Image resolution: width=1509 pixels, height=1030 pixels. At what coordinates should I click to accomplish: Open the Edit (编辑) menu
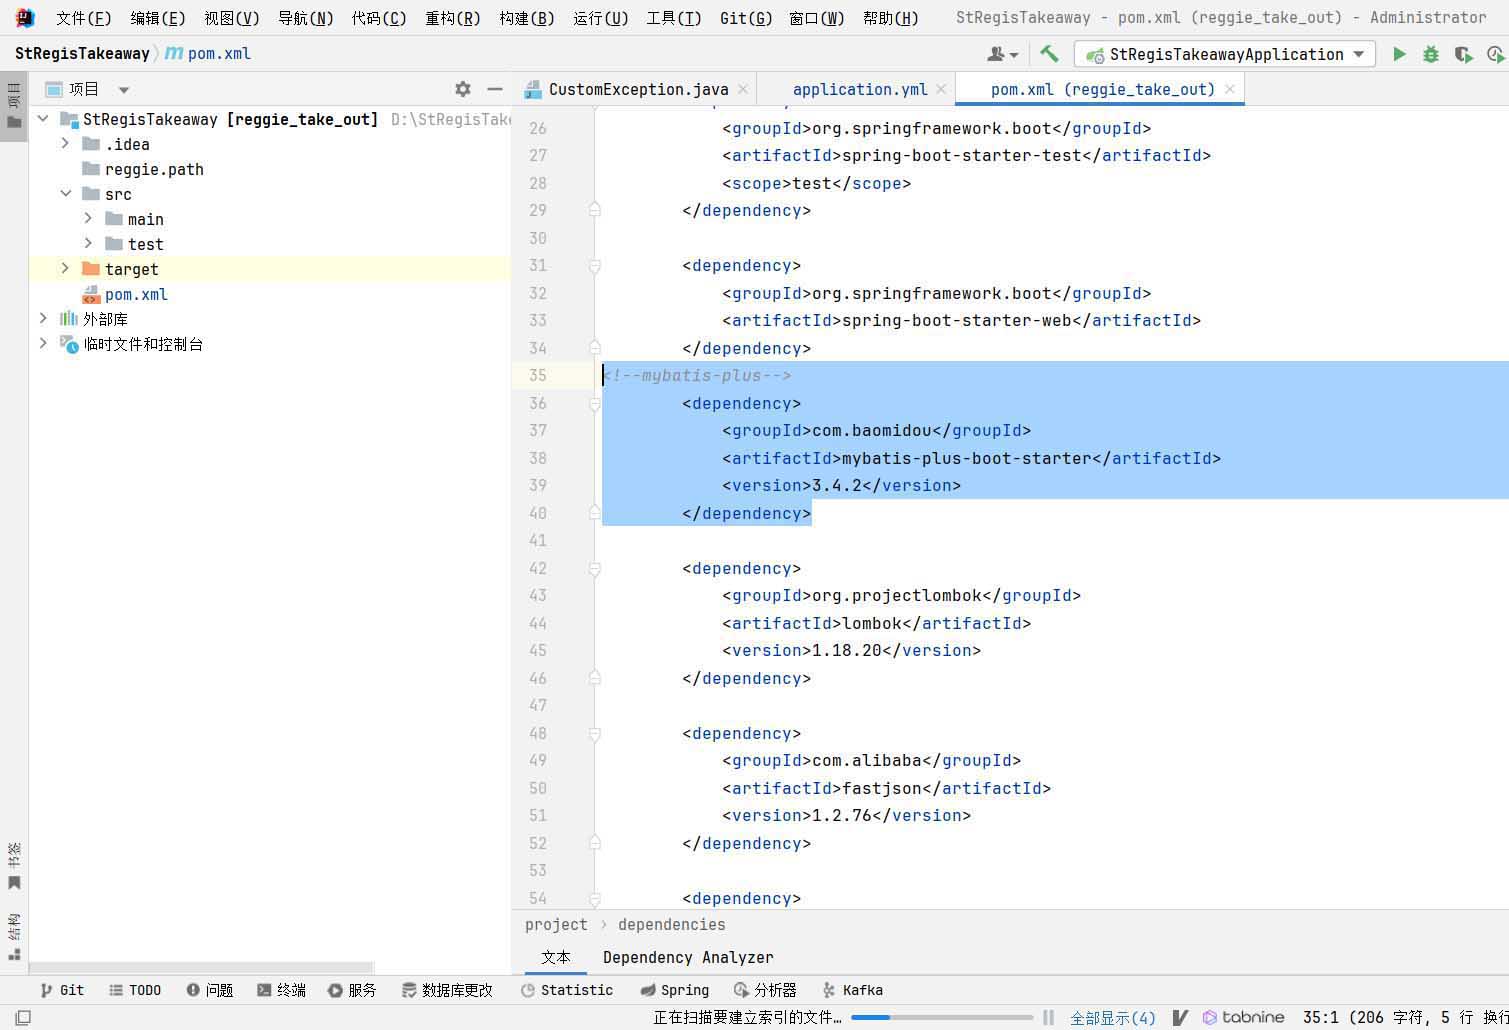158,18
